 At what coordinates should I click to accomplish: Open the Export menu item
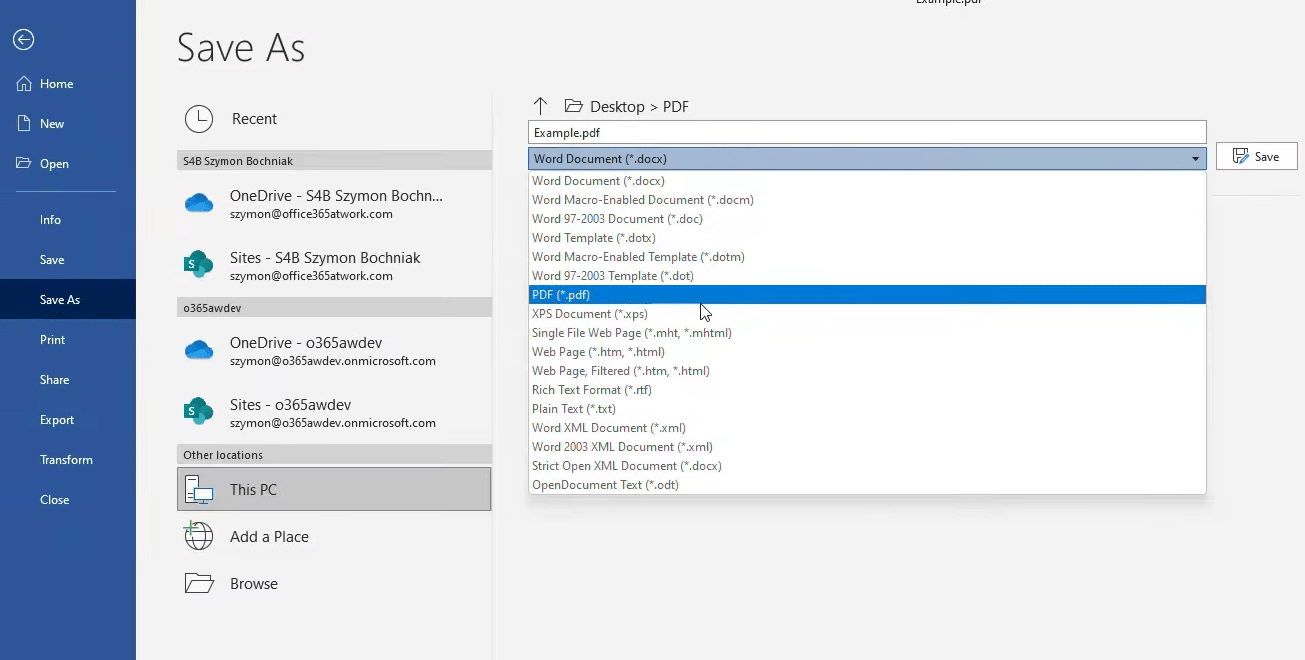coord(59,419)
